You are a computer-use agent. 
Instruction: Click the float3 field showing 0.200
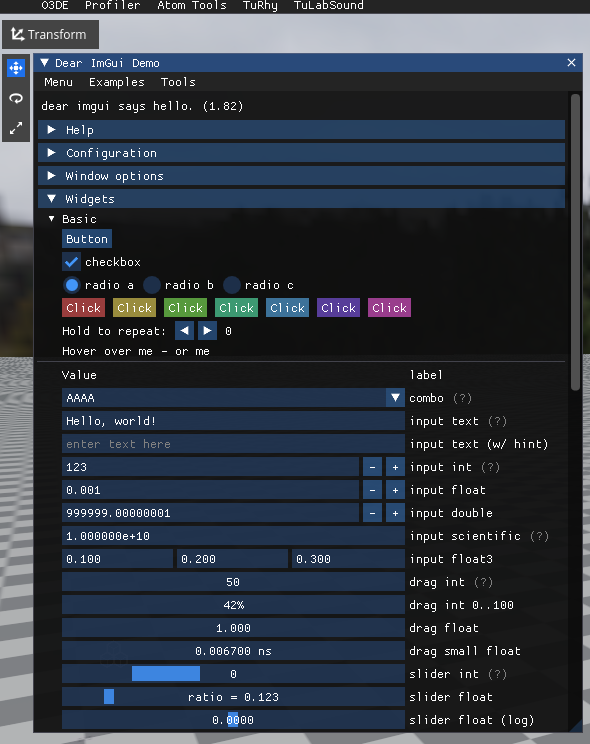coord(233,559)
